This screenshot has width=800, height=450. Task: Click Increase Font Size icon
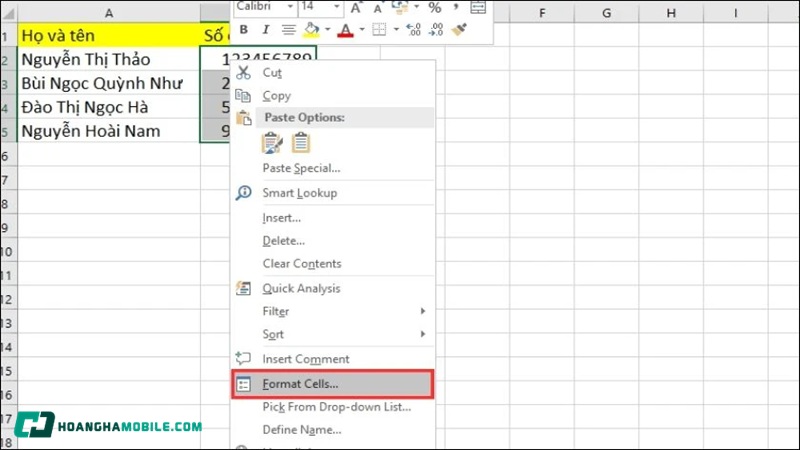pos(356,8)
